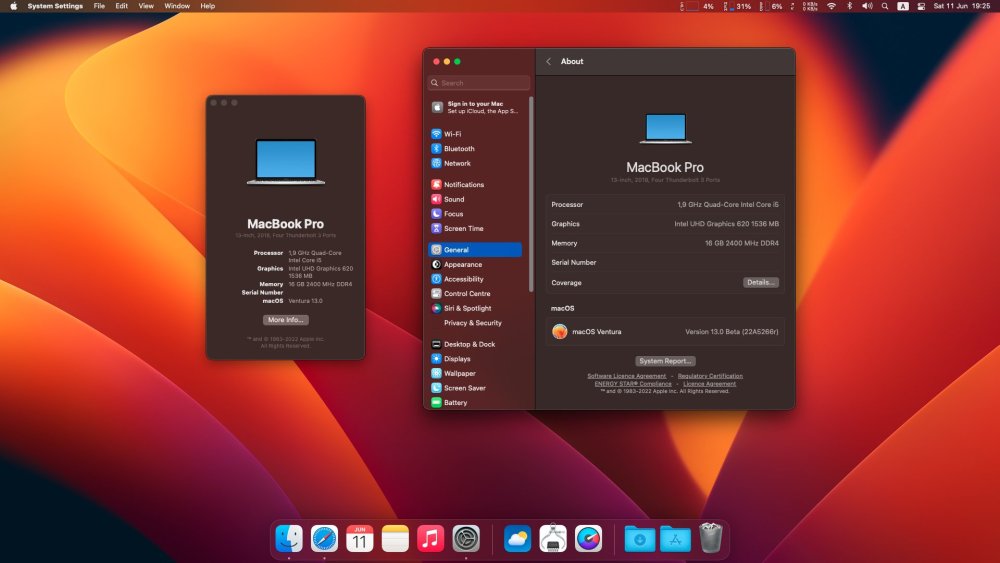Launch Safari from the Dock
Screen dimensions: 1000x563
coord(324,539)
